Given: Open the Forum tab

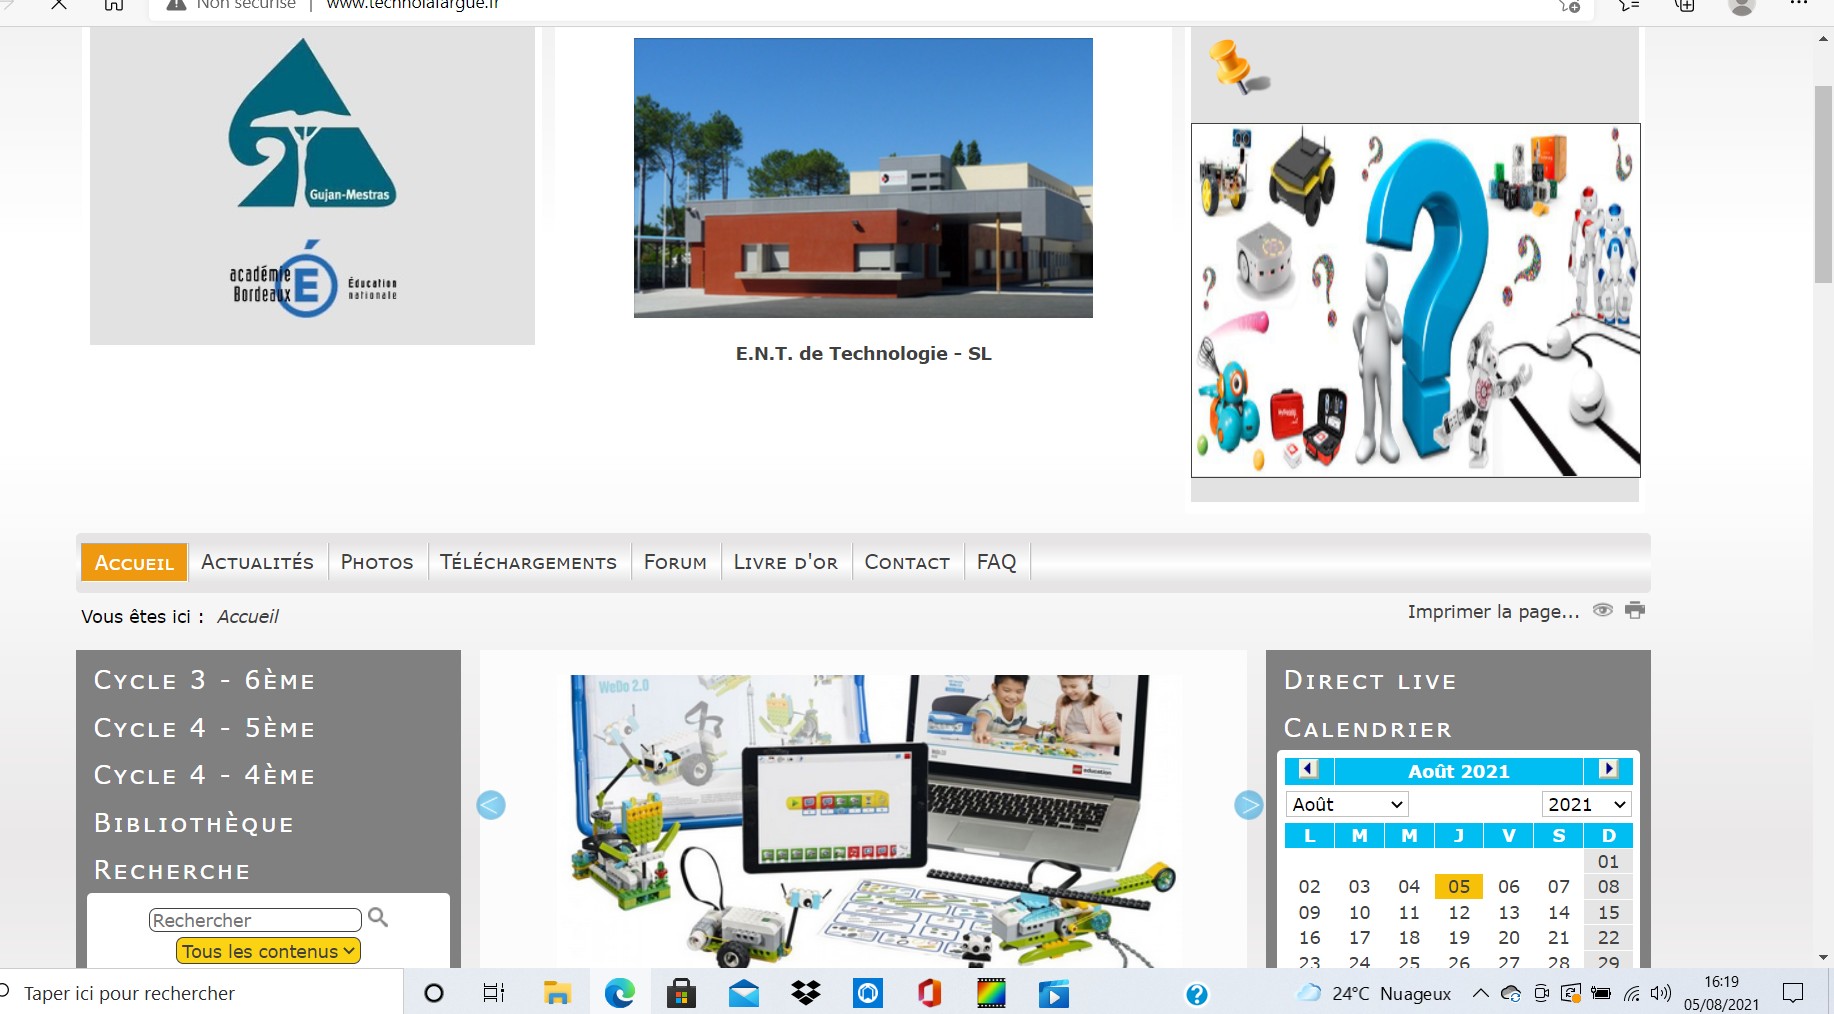Looking at the screenshot, I should (675, 562).
